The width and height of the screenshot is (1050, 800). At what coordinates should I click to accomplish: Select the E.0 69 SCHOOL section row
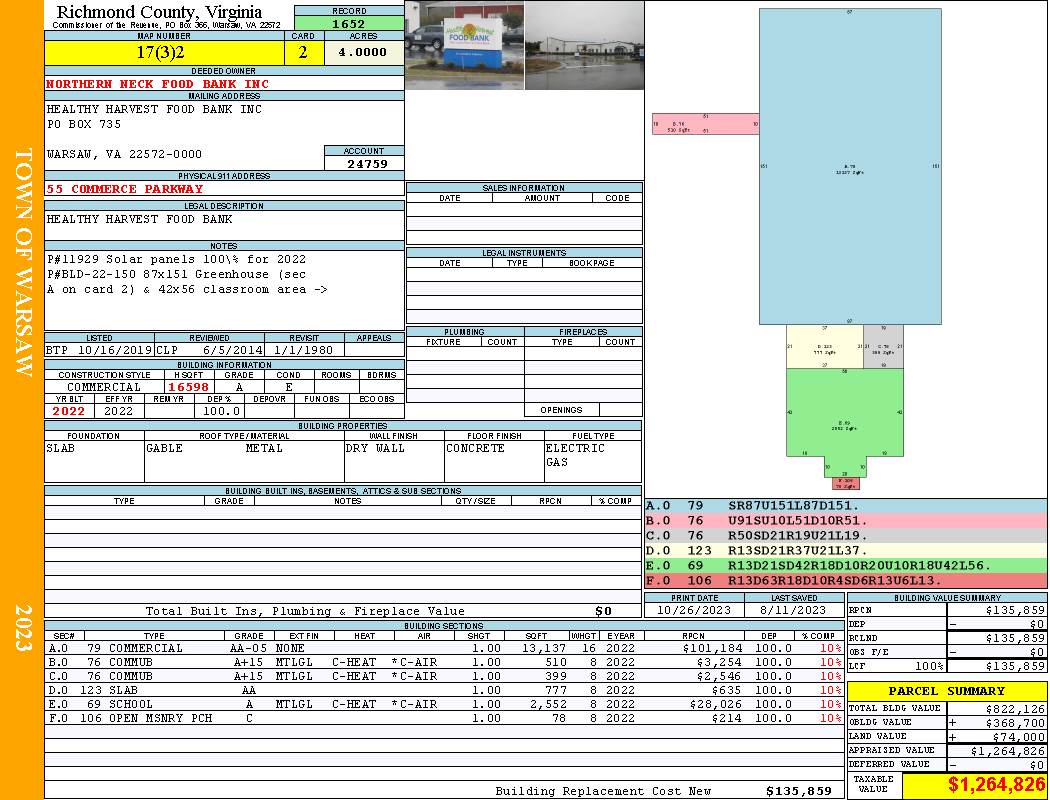[x=445, y=704]
